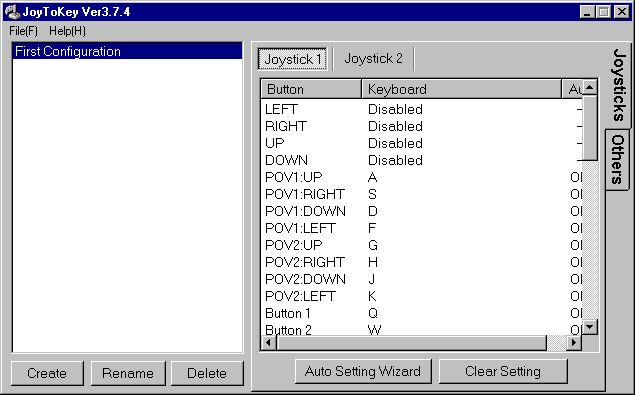
Task: Click the vertical scrollbar up arrow
Action: 590,87
